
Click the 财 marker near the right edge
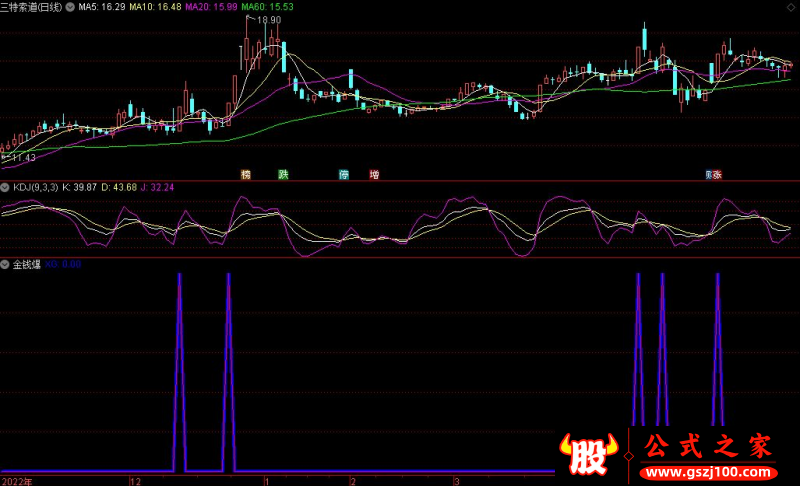tap(711, 174)
